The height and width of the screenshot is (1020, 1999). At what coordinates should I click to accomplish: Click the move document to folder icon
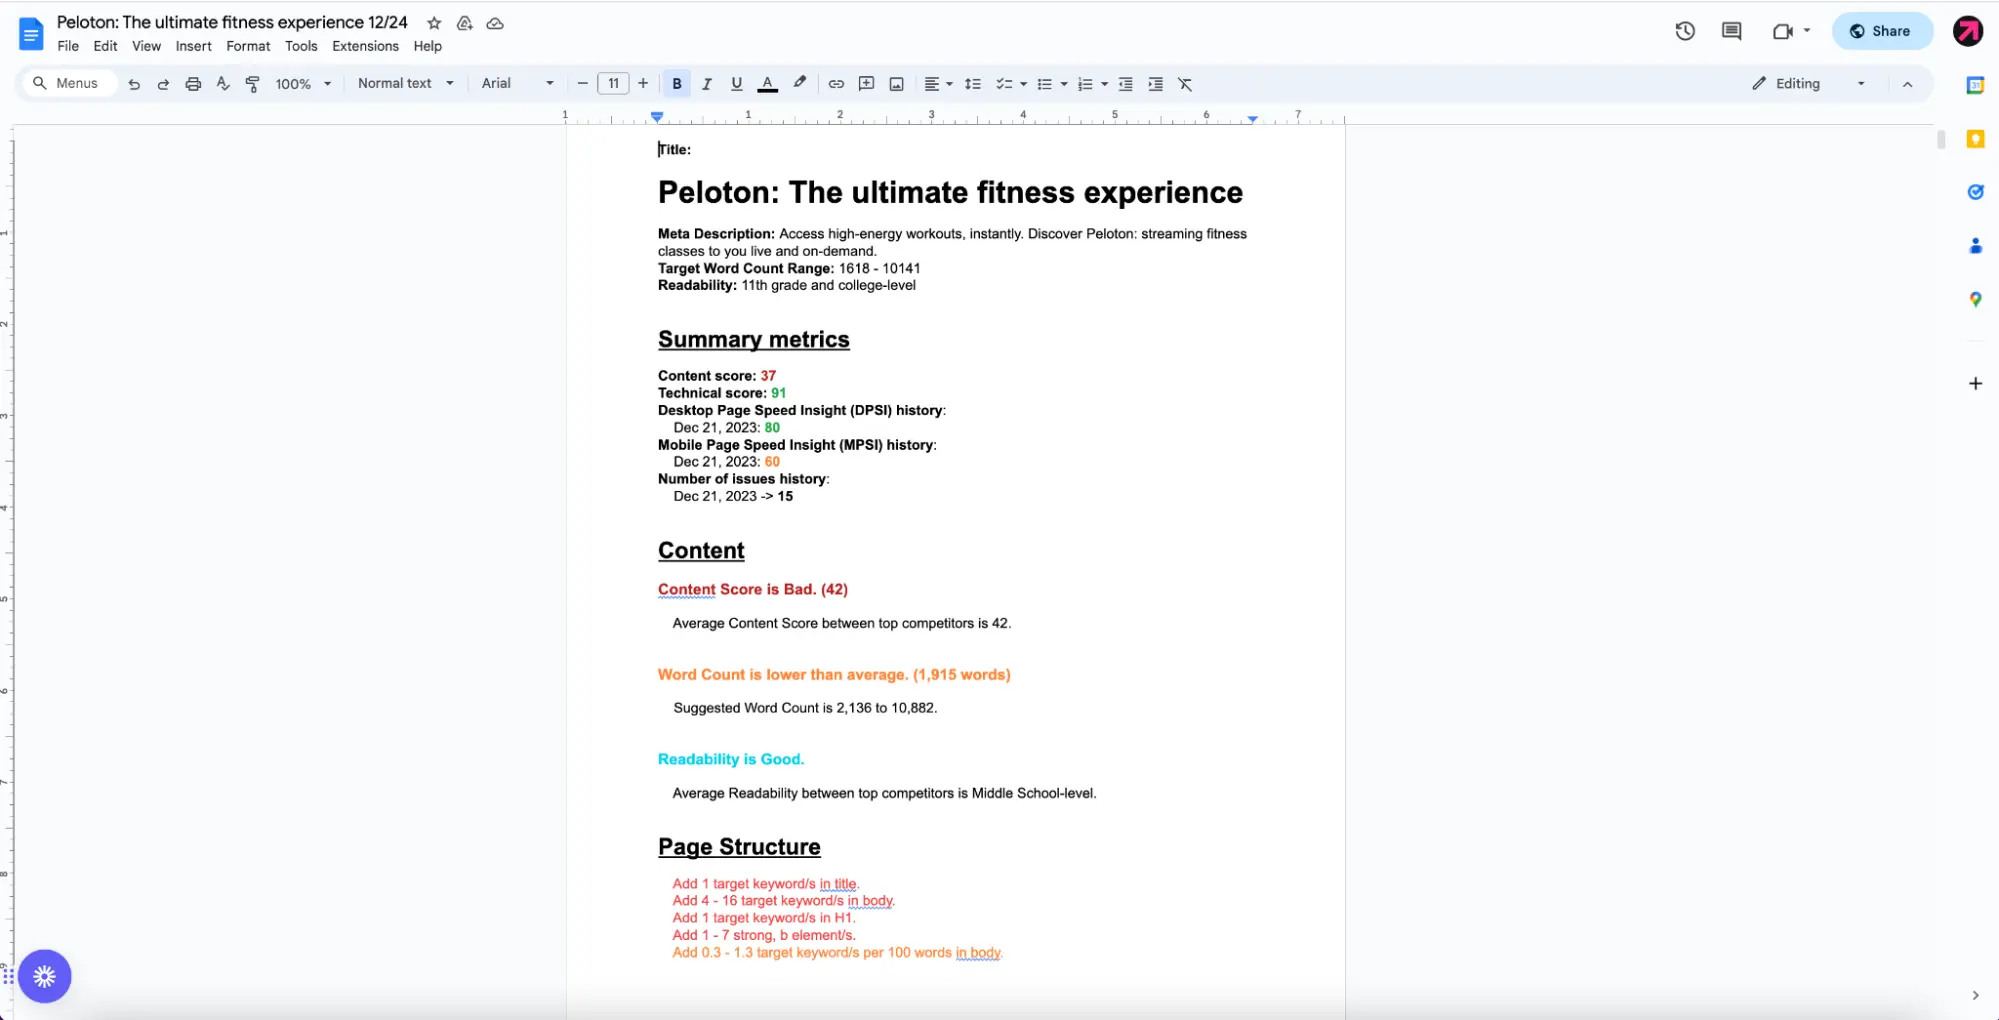tap(465, 23)
